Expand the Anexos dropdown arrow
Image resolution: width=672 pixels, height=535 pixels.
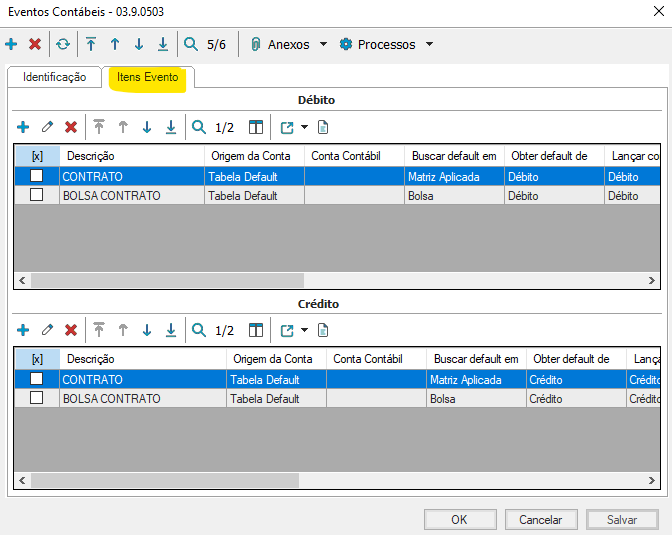click(324, 44)
